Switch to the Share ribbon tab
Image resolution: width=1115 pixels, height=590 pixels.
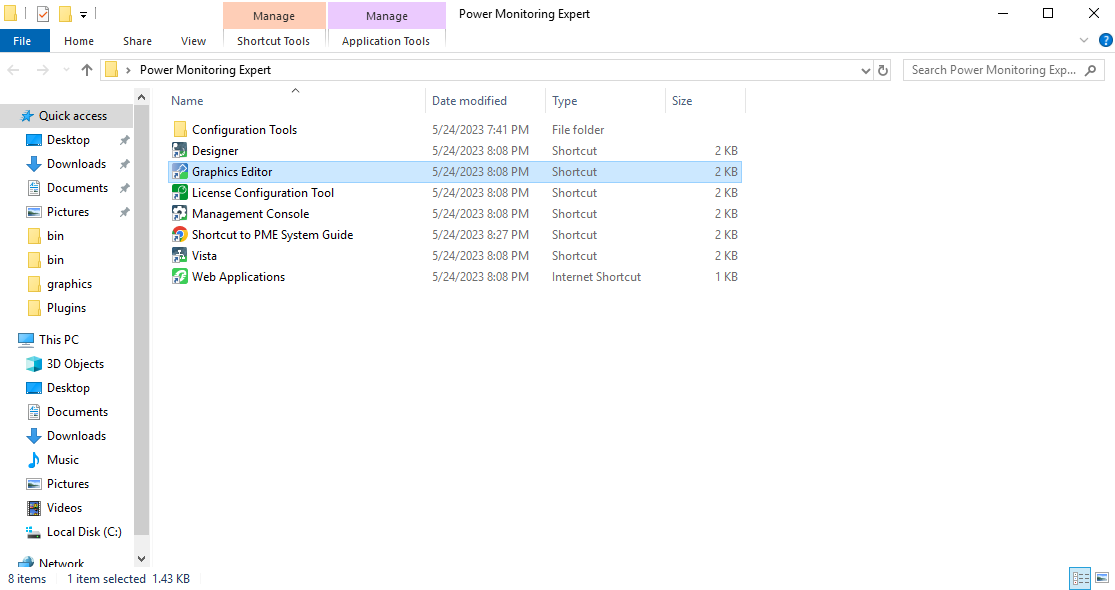pos(137,41)
